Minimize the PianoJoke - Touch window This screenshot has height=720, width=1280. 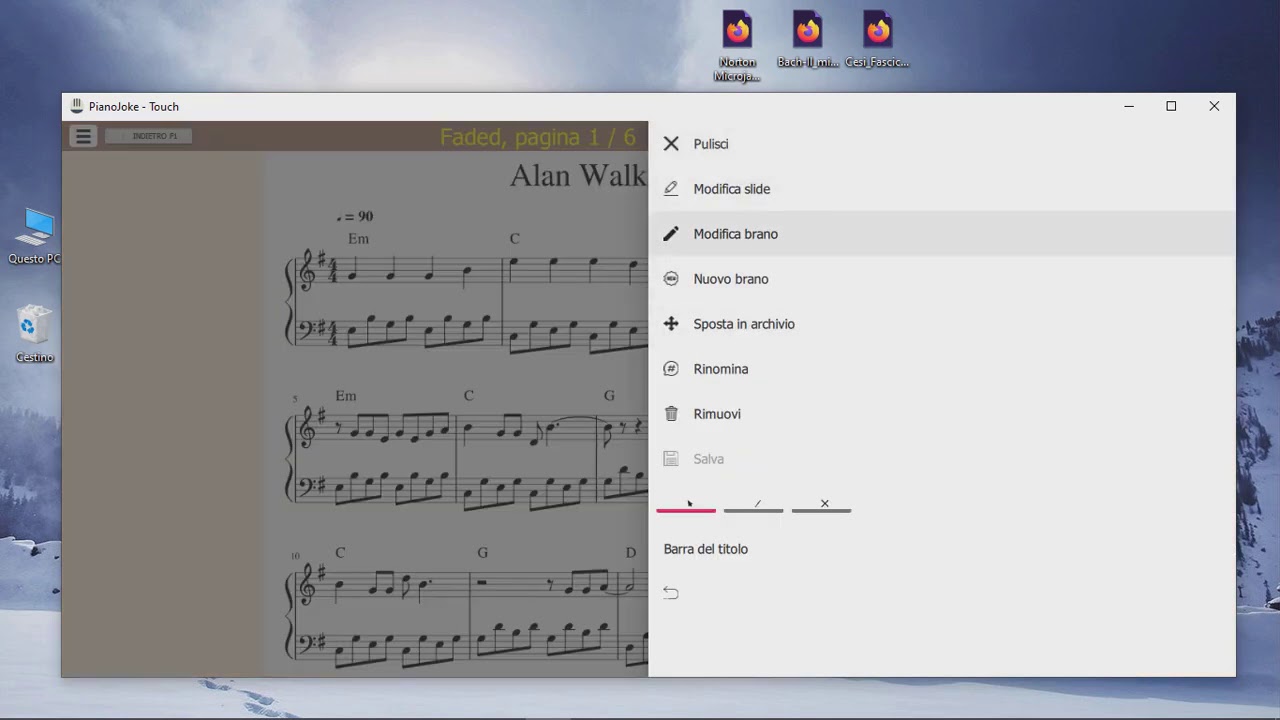point(1129,106)
